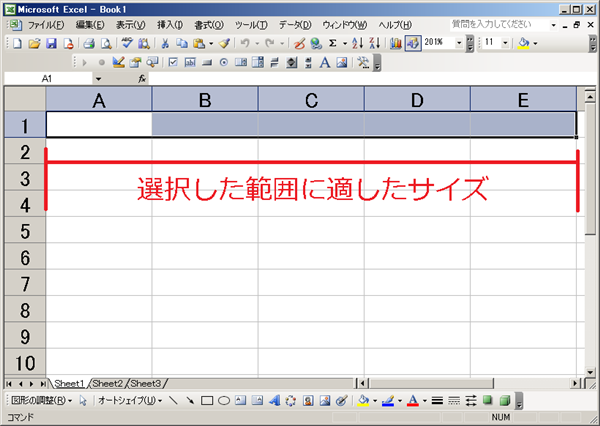
Task: Select the Check Box control tool
Action: (173, 62)
